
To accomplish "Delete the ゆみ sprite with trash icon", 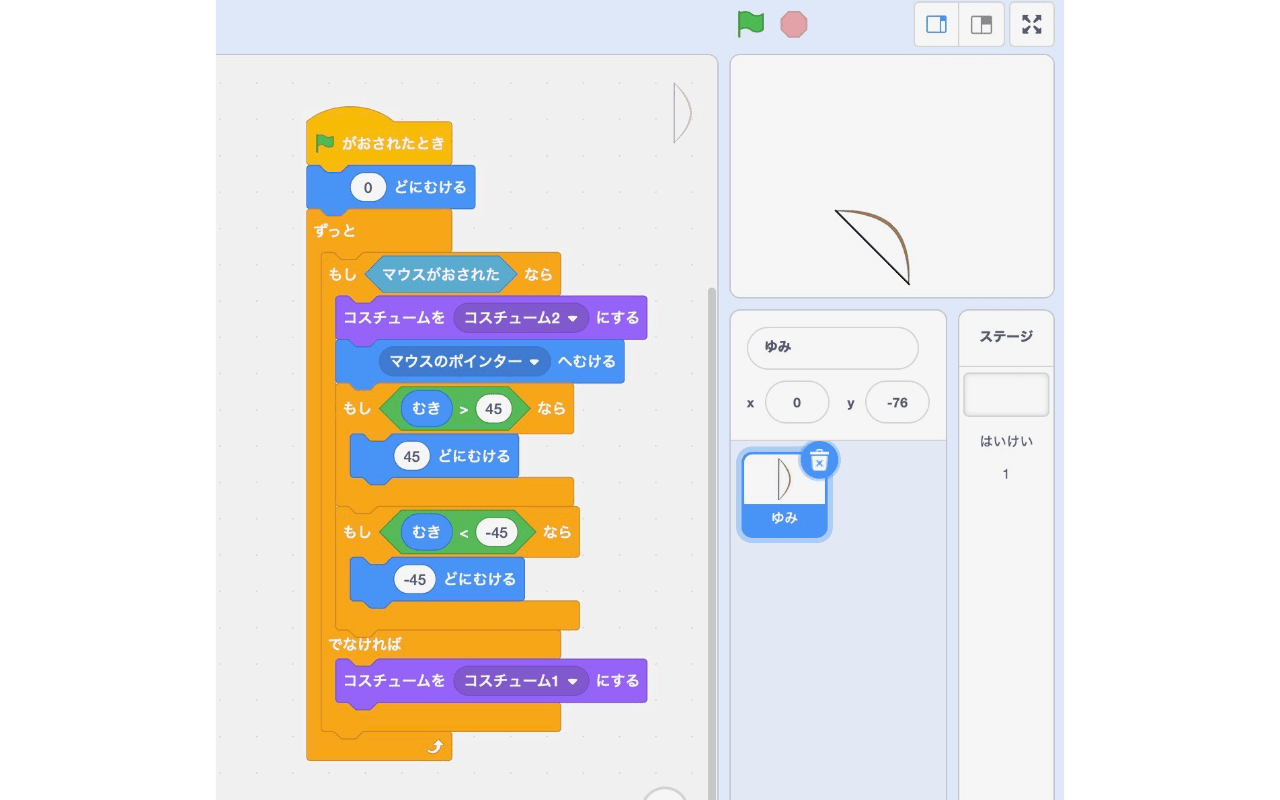I will click(x=819, y=460).
